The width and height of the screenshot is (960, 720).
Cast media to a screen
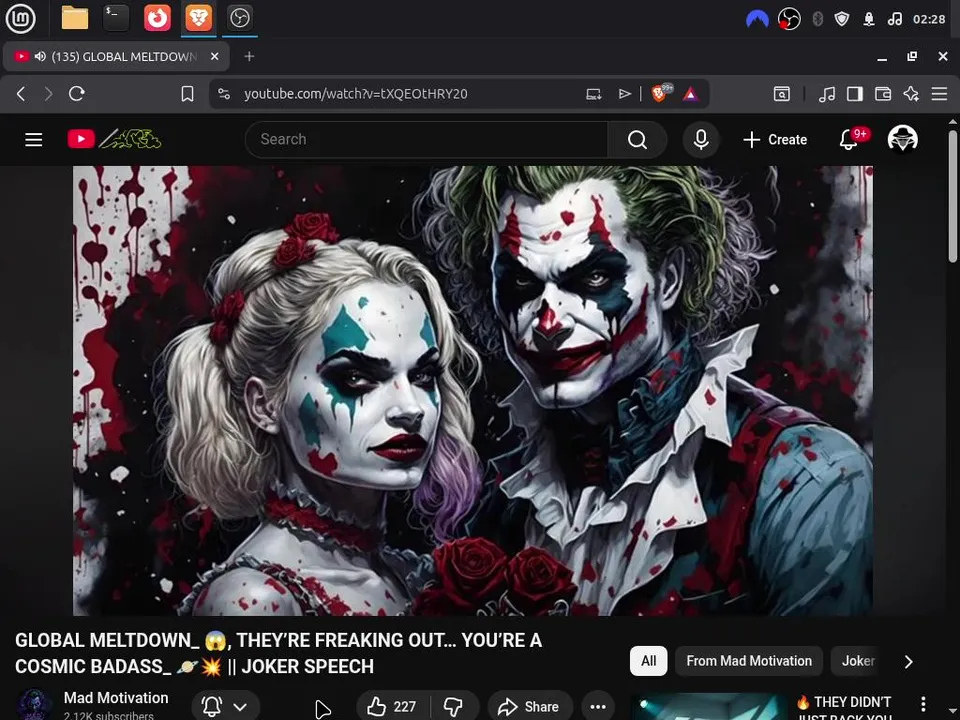pyautogui.click(x=593, y=94)
